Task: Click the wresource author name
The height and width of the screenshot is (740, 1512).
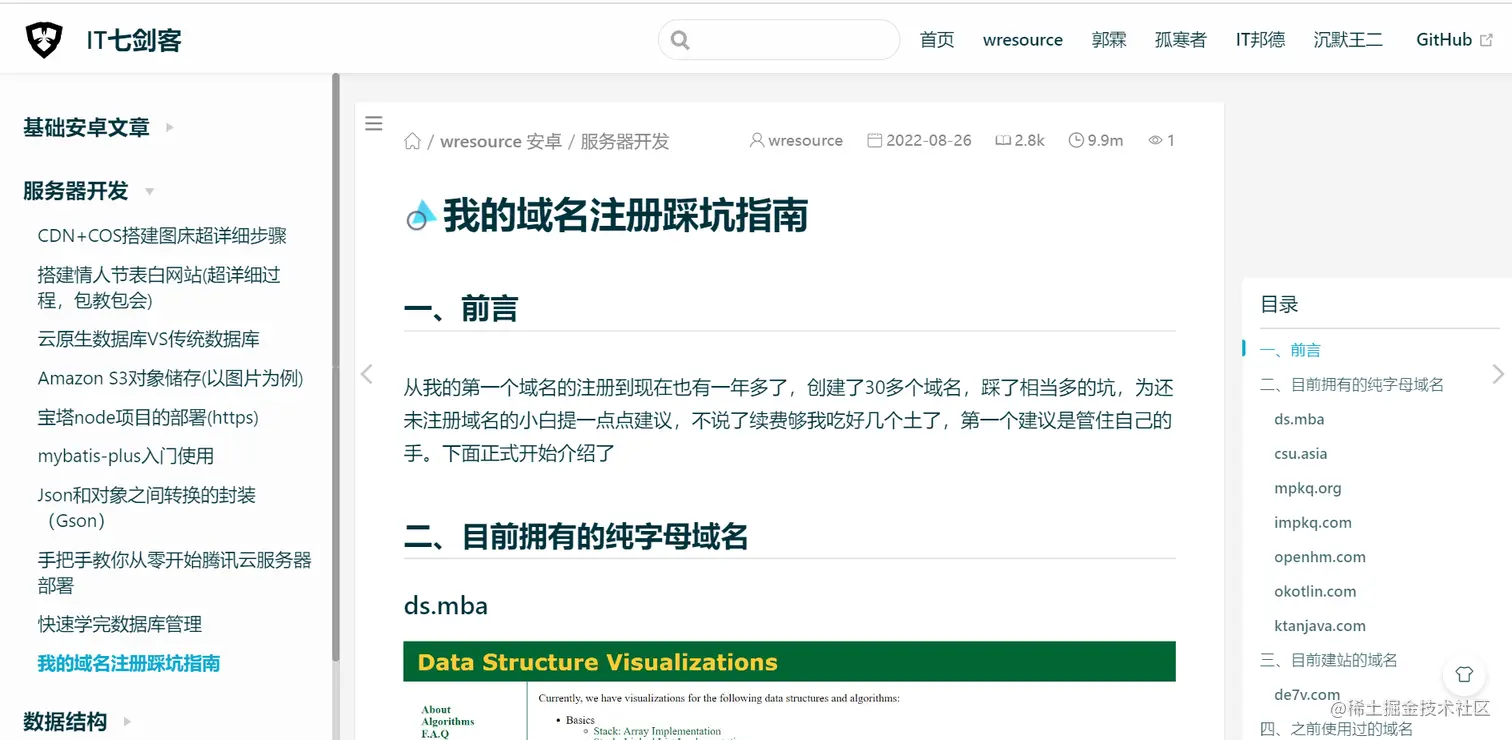Action: (805, 141)
